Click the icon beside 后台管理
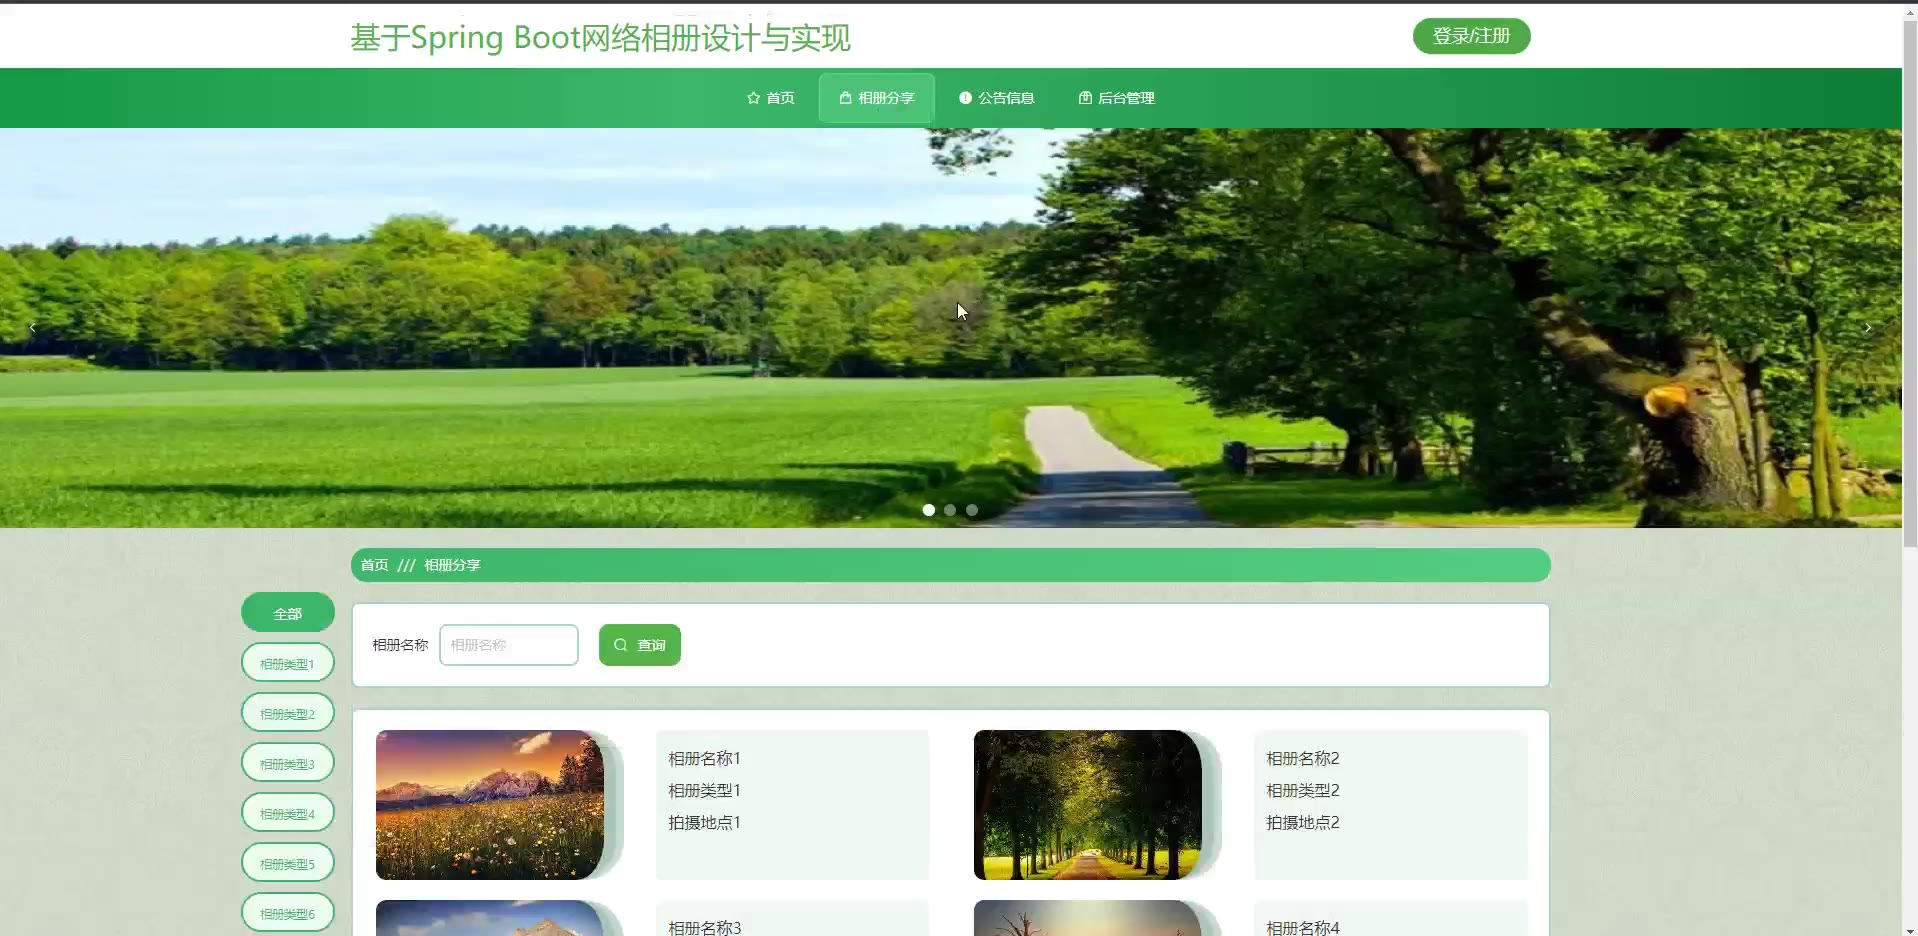Viewport: 1918px width, 936px height. pyautogui.click(x=1085, y=98)
